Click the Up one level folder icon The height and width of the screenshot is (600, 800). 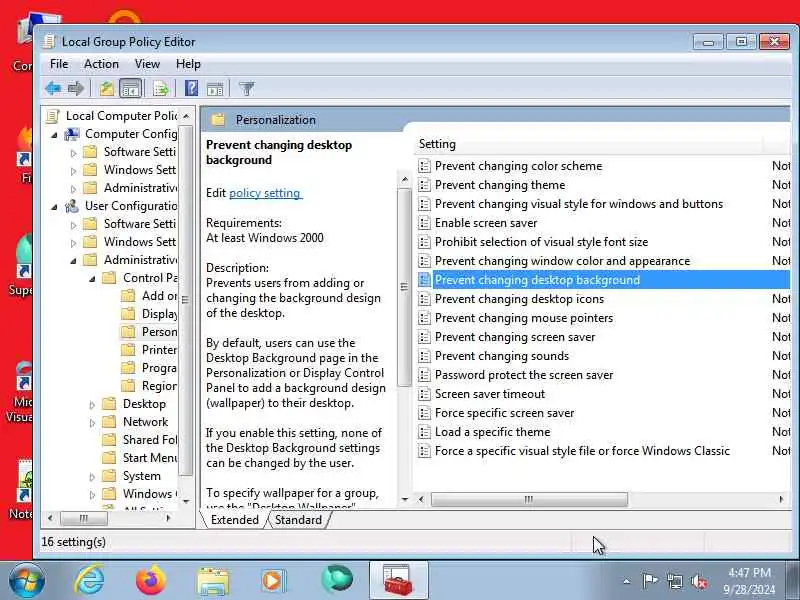click(x=107, y=88)
